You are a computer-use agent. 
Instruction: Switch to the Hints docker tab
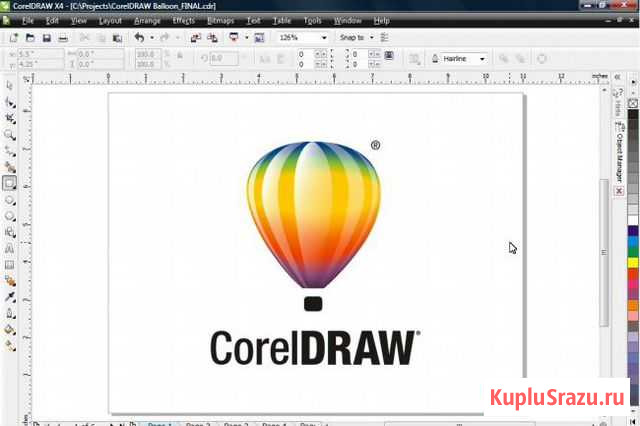[620, 102]
